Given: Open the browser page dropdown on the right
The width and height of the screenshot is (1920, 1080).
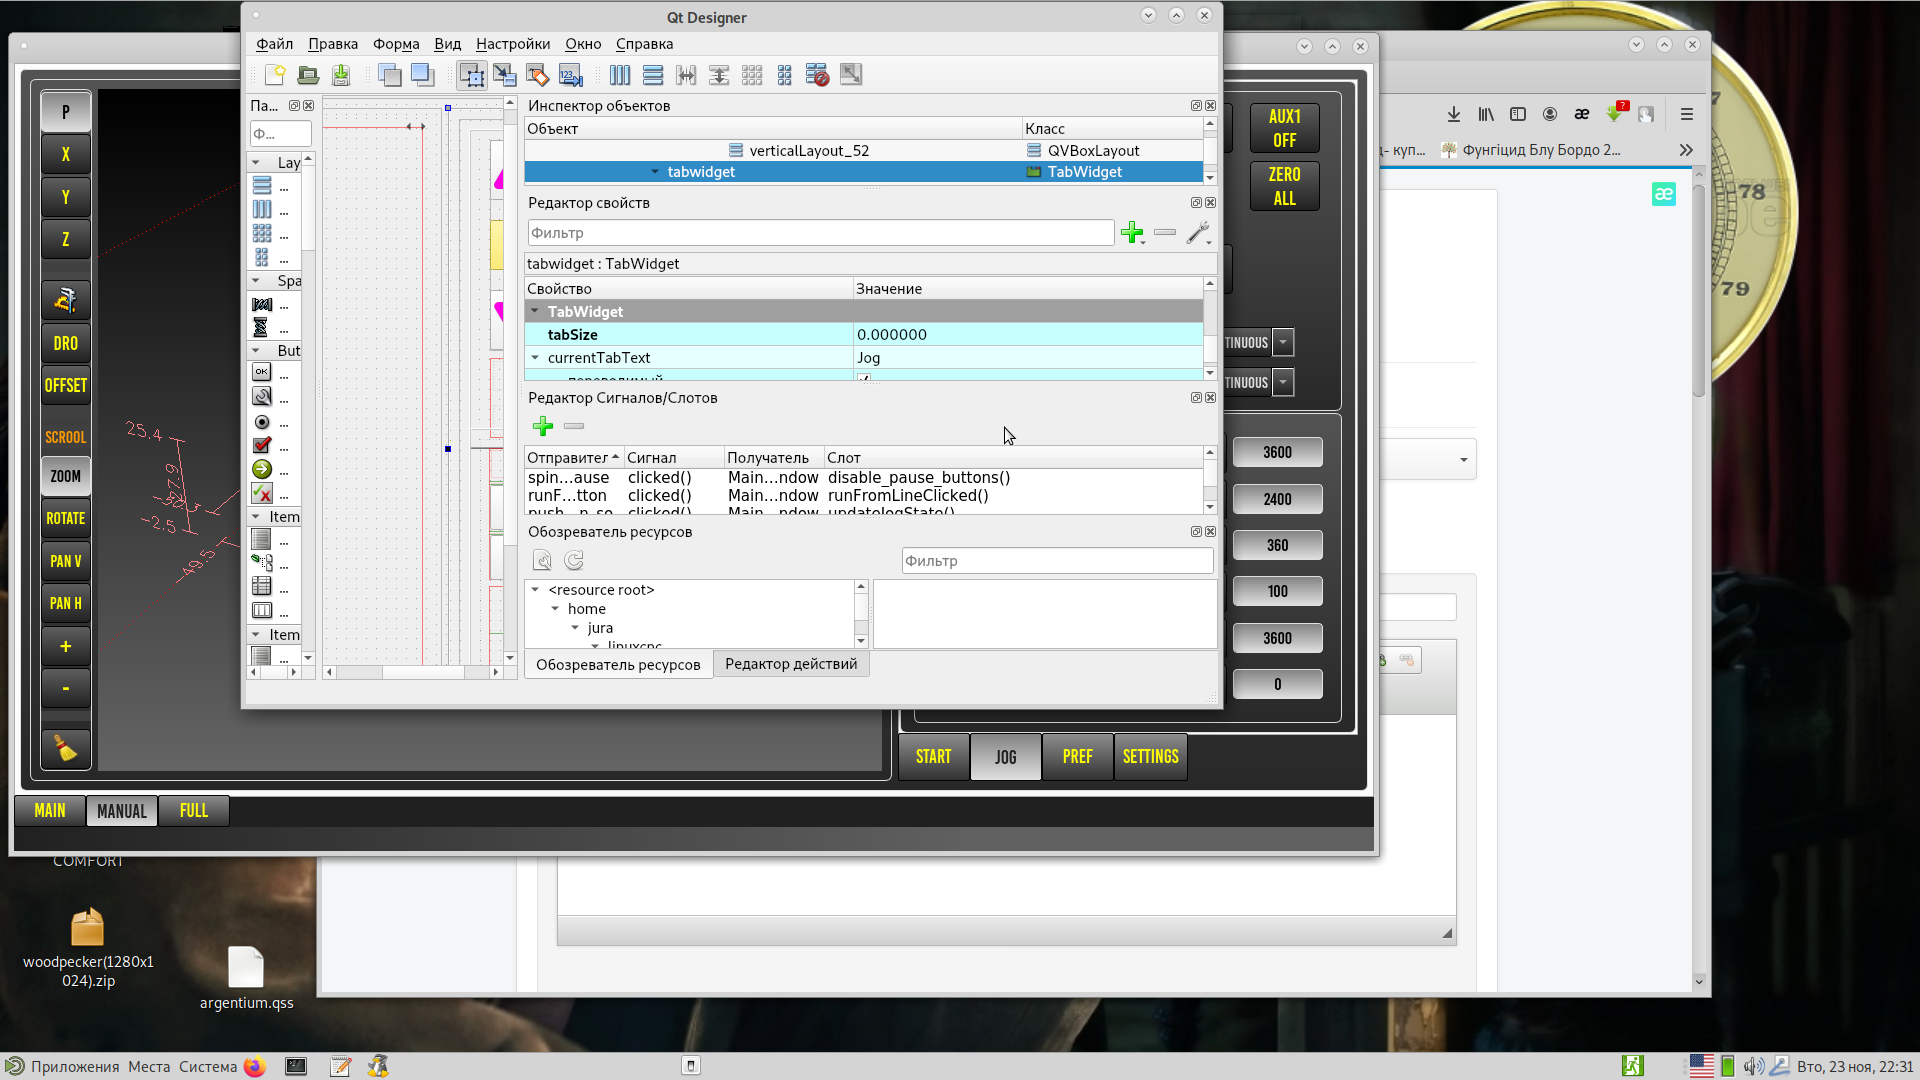Looking at the screenshot, I should [x=1464, y=460].
